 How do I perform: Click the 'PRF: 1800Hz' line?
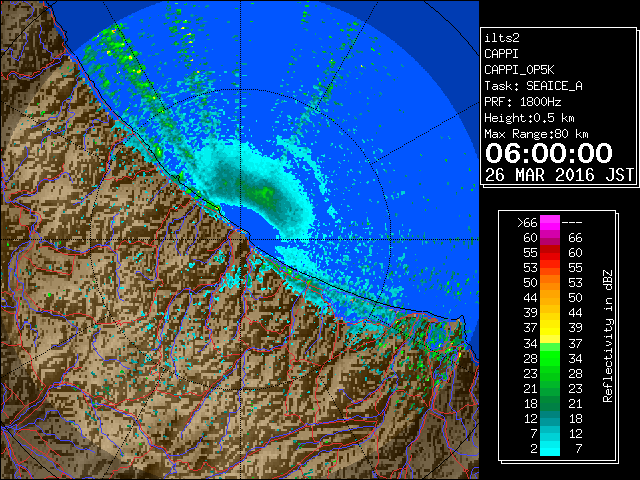[523, 102]
